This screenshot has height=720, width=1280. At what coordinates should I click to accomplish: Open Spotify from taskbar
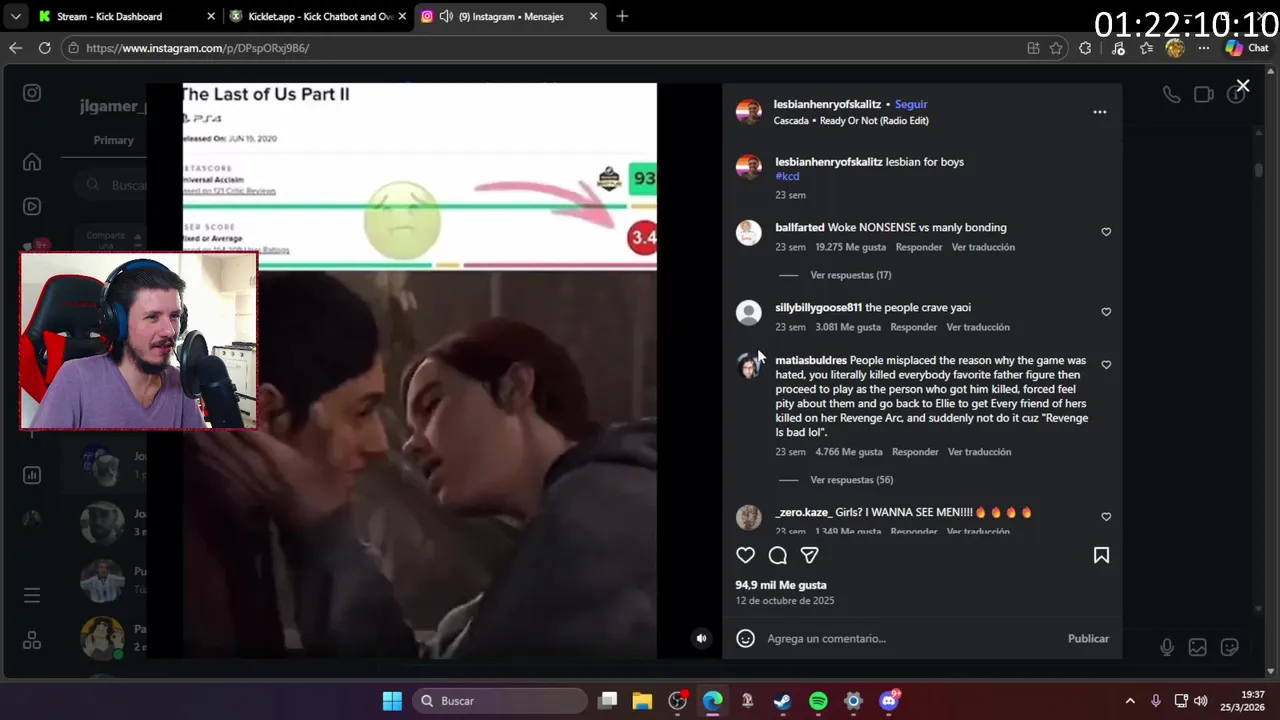coord(818,701)
